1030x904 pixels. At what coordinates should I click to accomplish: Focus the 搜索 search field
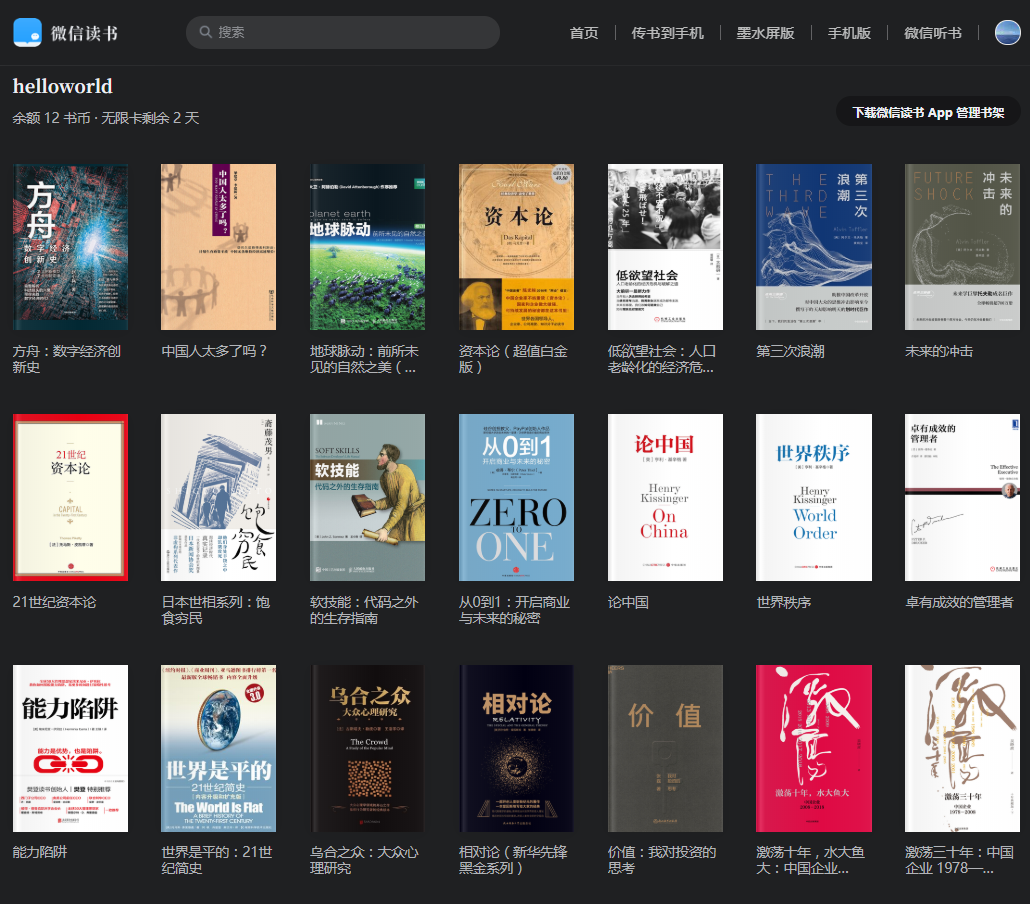[342, 32]
